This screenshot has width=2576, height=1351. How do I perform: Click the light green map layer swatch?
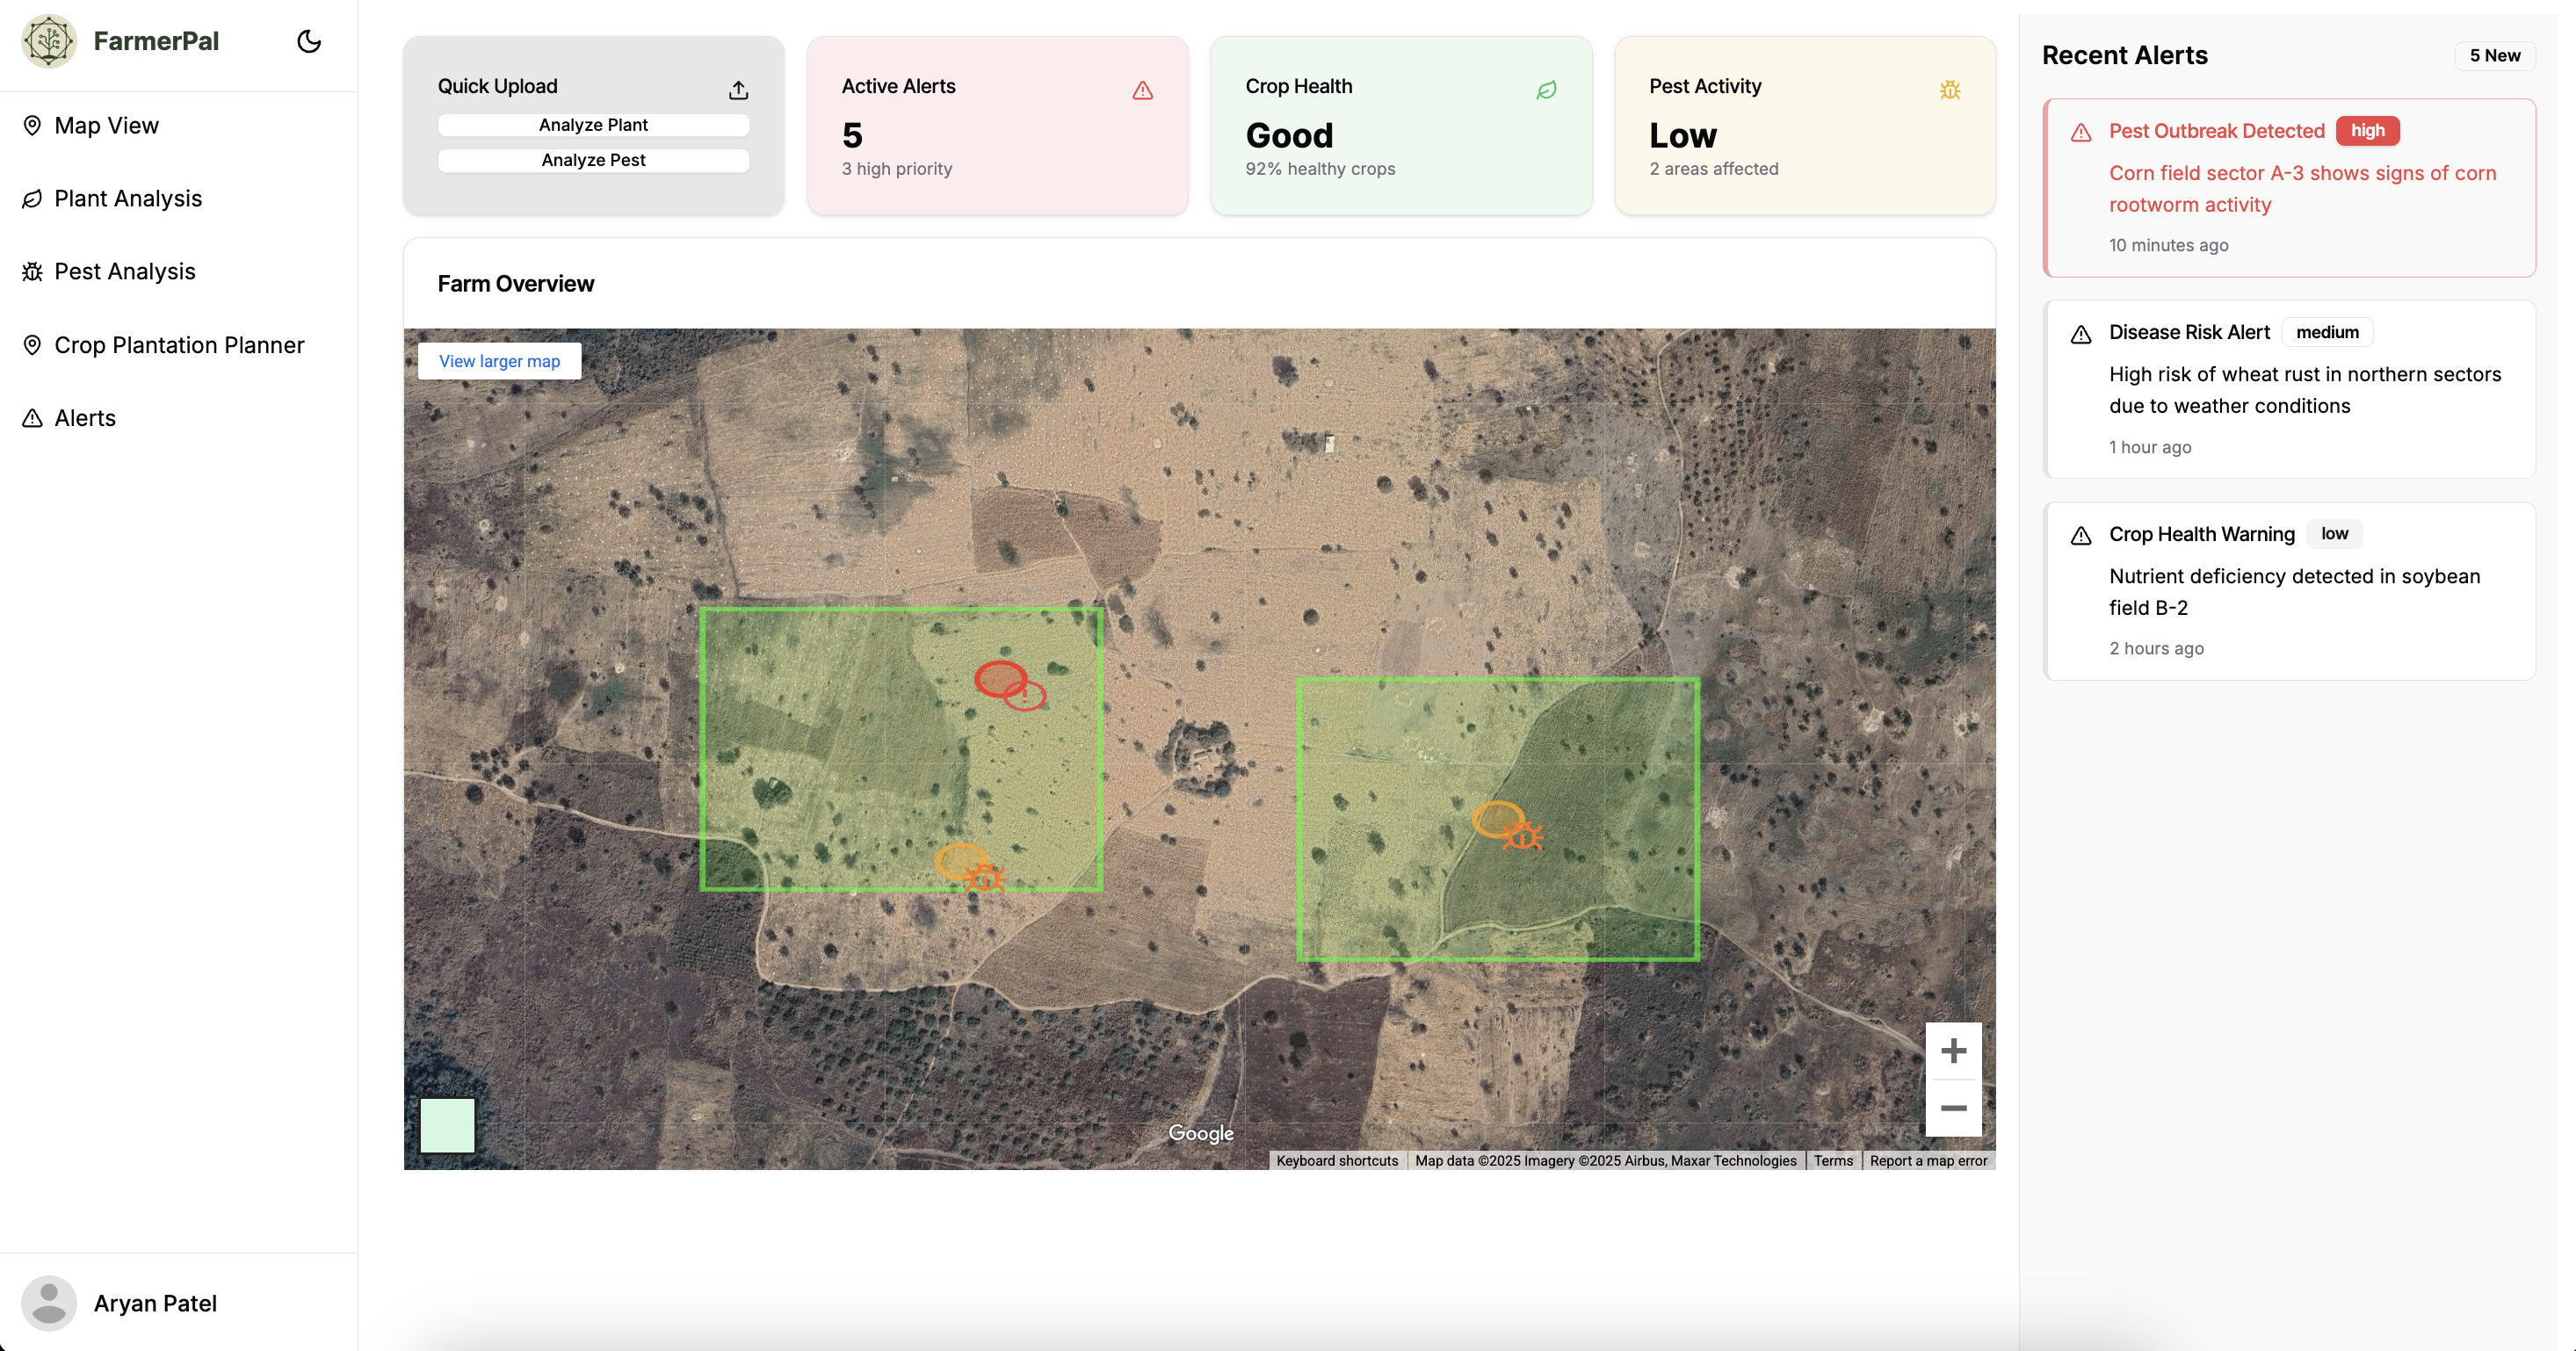click(447, 1125)
